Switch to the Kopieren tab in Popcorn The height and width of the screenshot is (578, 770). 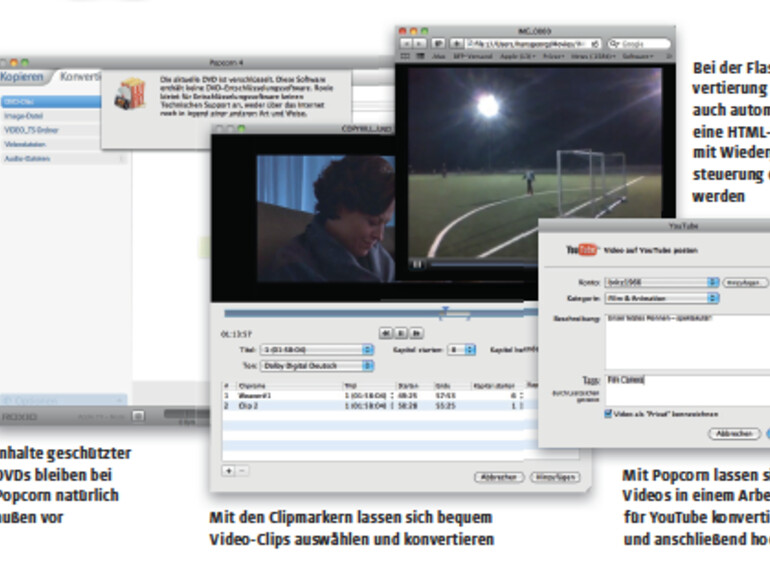point(23,77)
